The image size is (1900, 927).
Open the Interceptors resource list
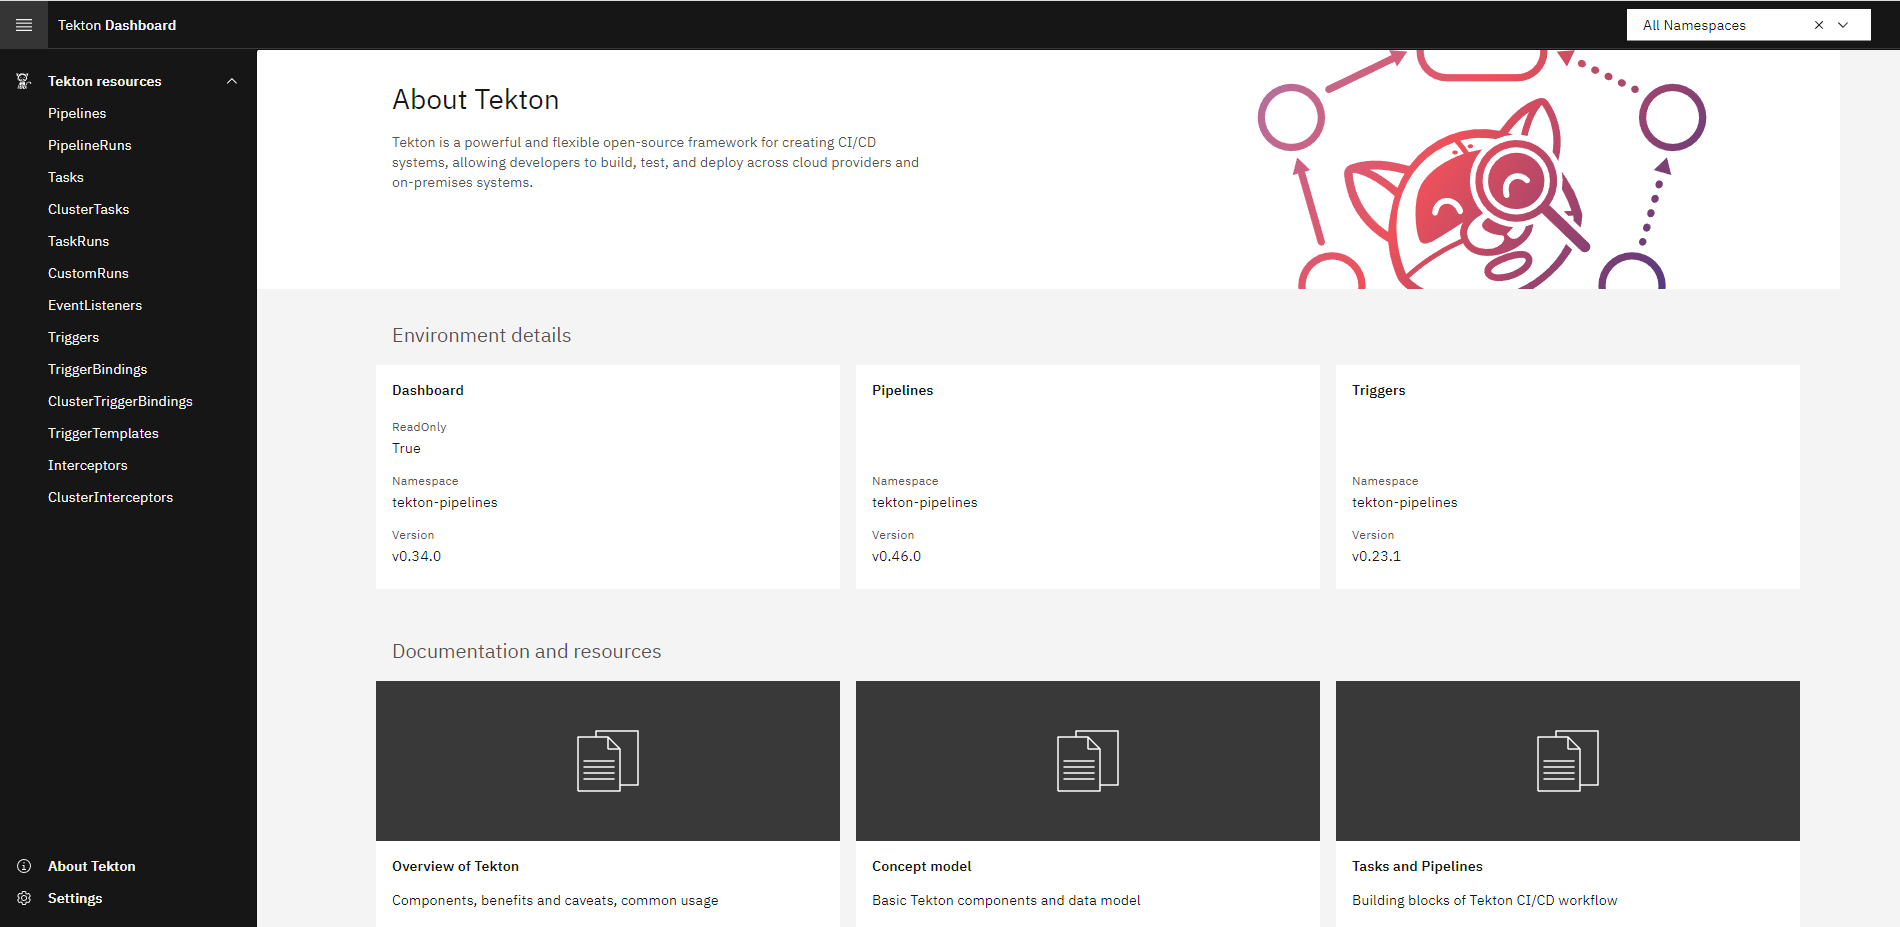87,465
